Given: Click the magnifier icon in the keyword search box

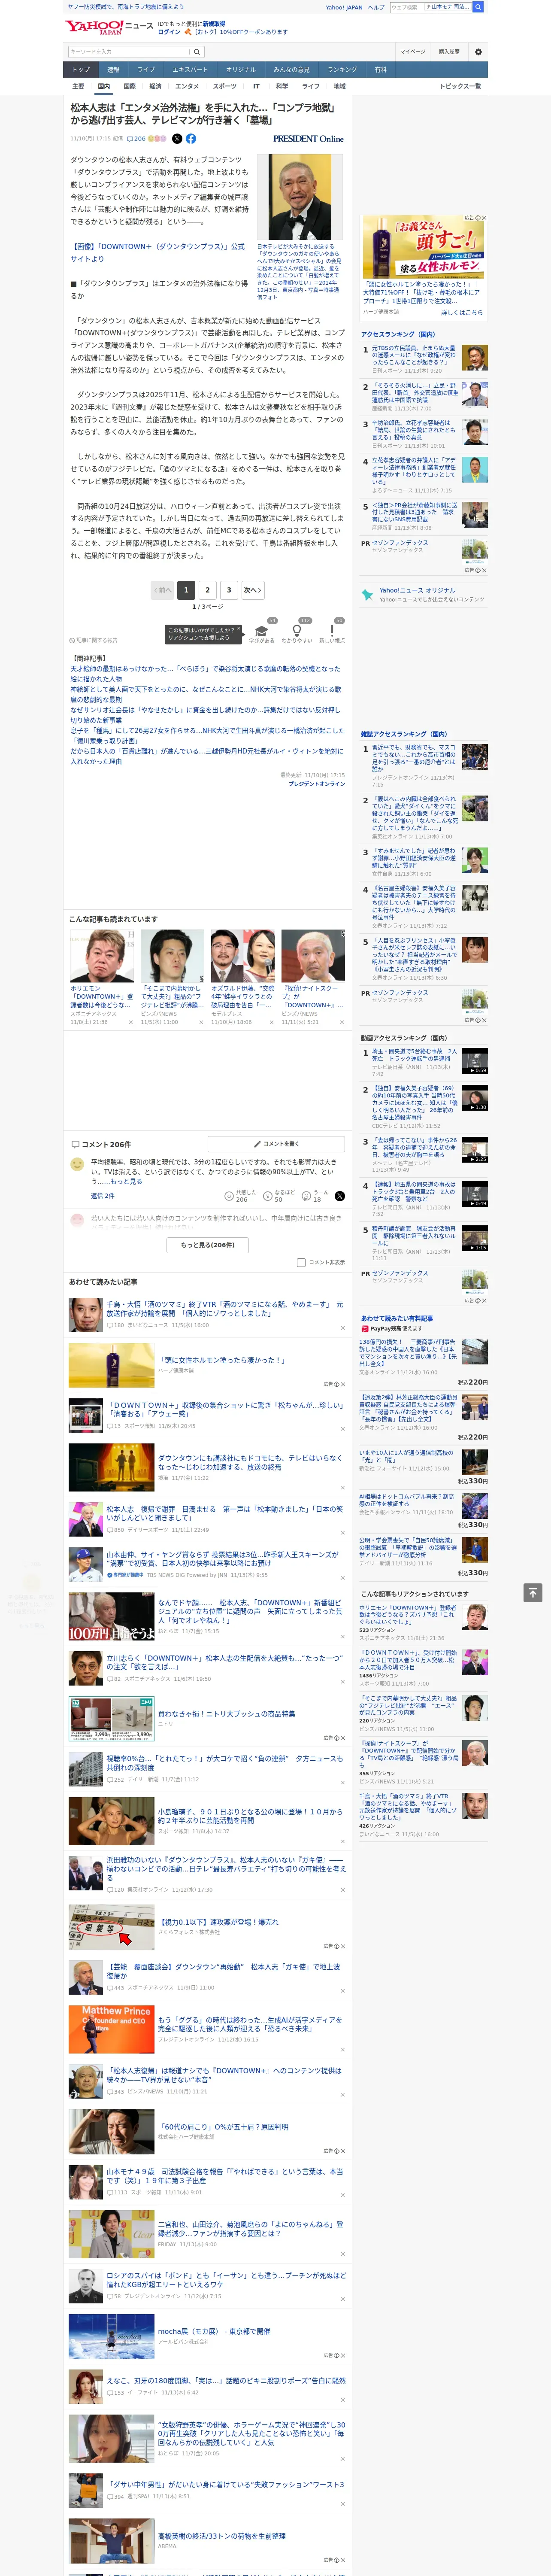Looking at the screenshot, I should 197,52.
